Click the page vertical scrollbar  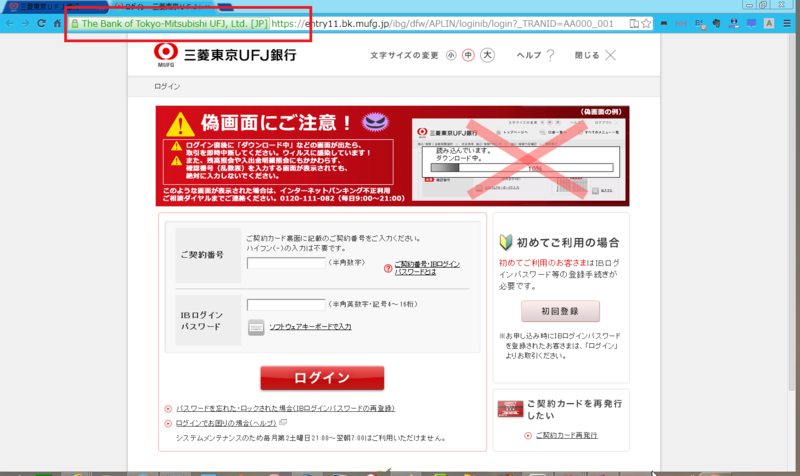(791, 214)
